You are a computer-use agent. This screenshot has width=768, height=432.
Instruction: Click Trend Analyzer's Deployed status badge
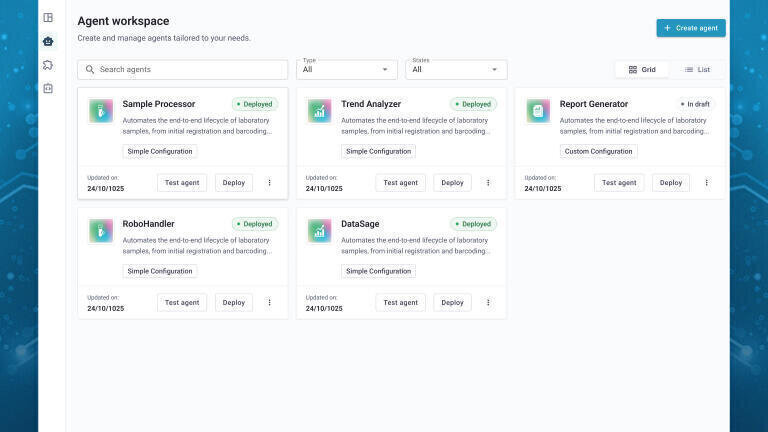473,104
